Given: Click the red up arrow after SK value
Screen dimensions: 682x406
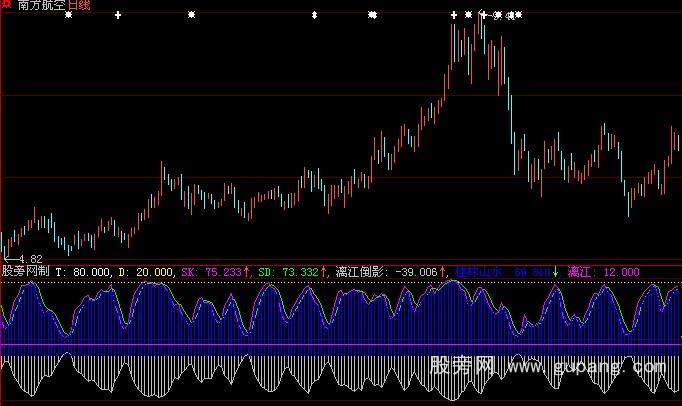Looking at the screenshot, I should tap(249, 271).
